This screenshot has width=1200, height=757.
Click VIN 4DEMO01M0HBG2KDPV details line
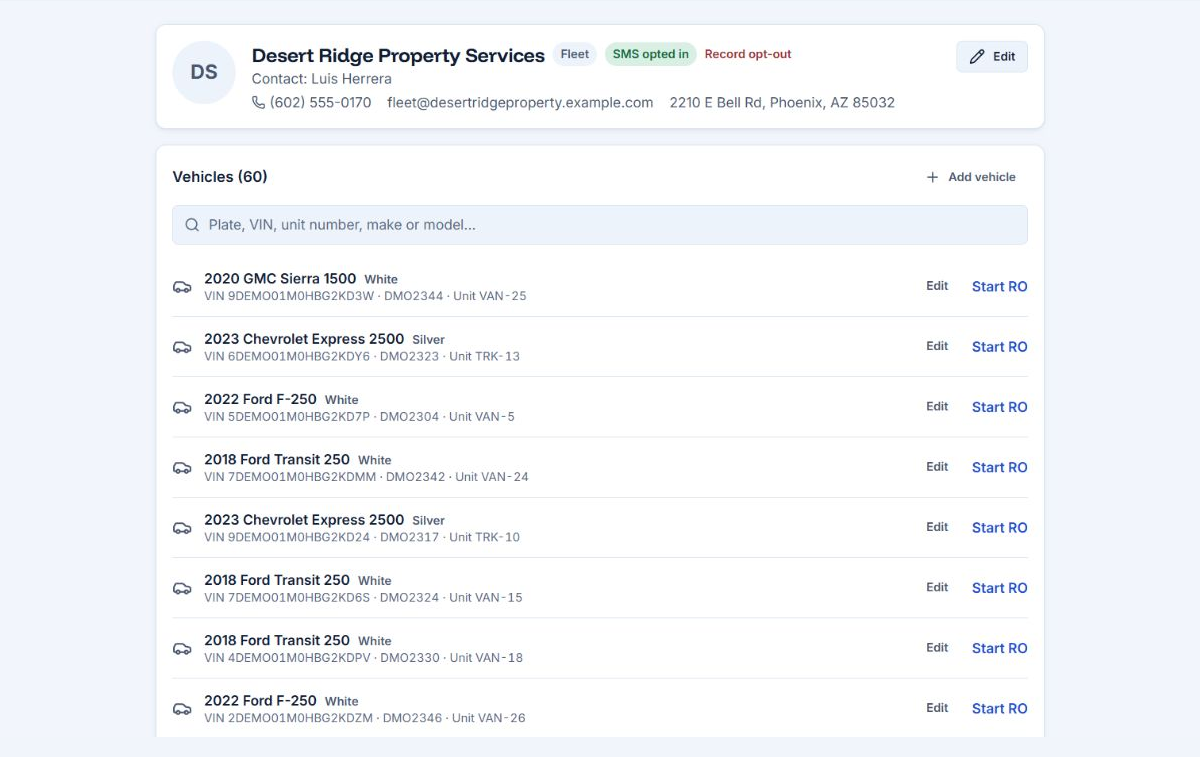coord(363,657)
